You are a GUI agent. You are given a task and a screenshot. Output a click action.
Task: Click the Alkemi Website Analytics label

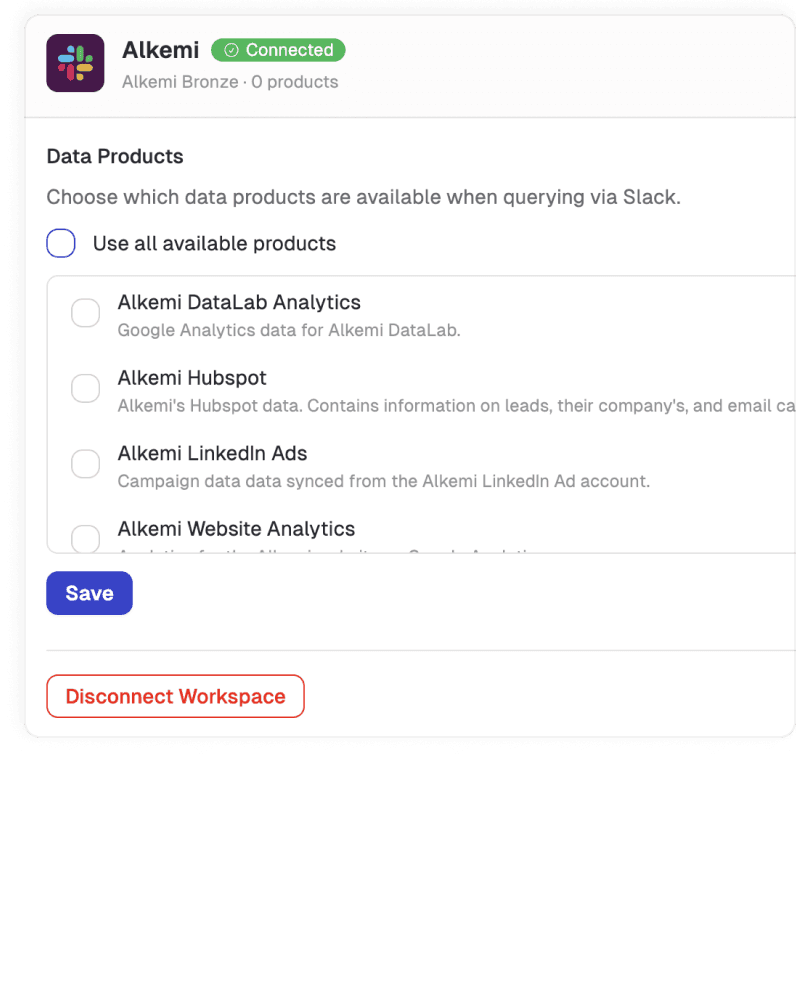(x=234, y=529)
